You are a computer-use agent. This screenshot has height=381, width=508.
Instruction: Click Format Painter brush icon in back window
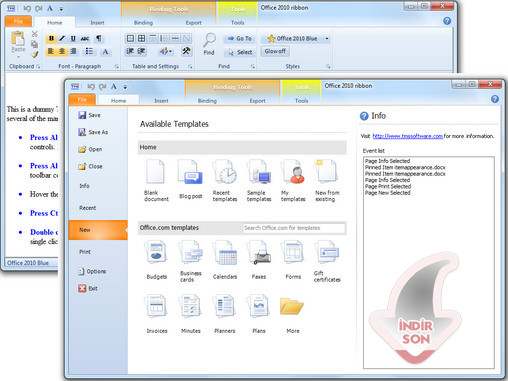35,54
